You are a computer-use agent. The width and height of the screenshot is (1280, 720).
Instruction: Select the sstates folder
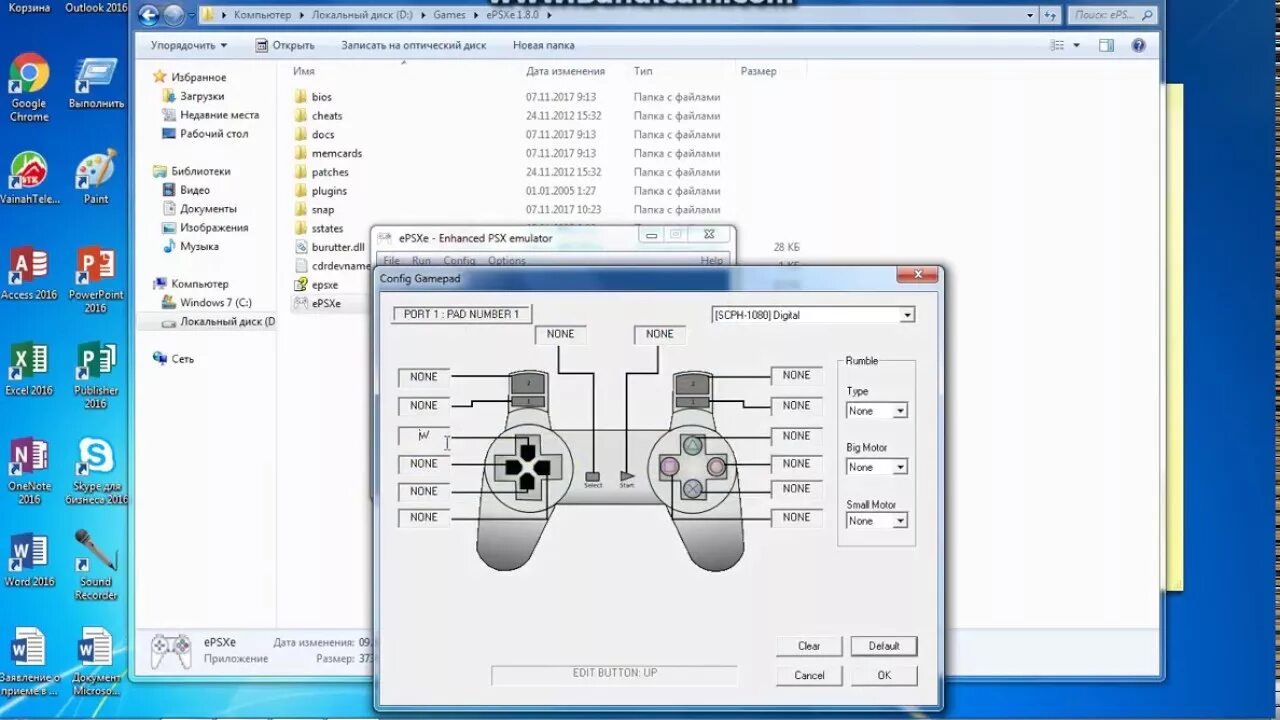pyautogui.click(x=327, y=229)
